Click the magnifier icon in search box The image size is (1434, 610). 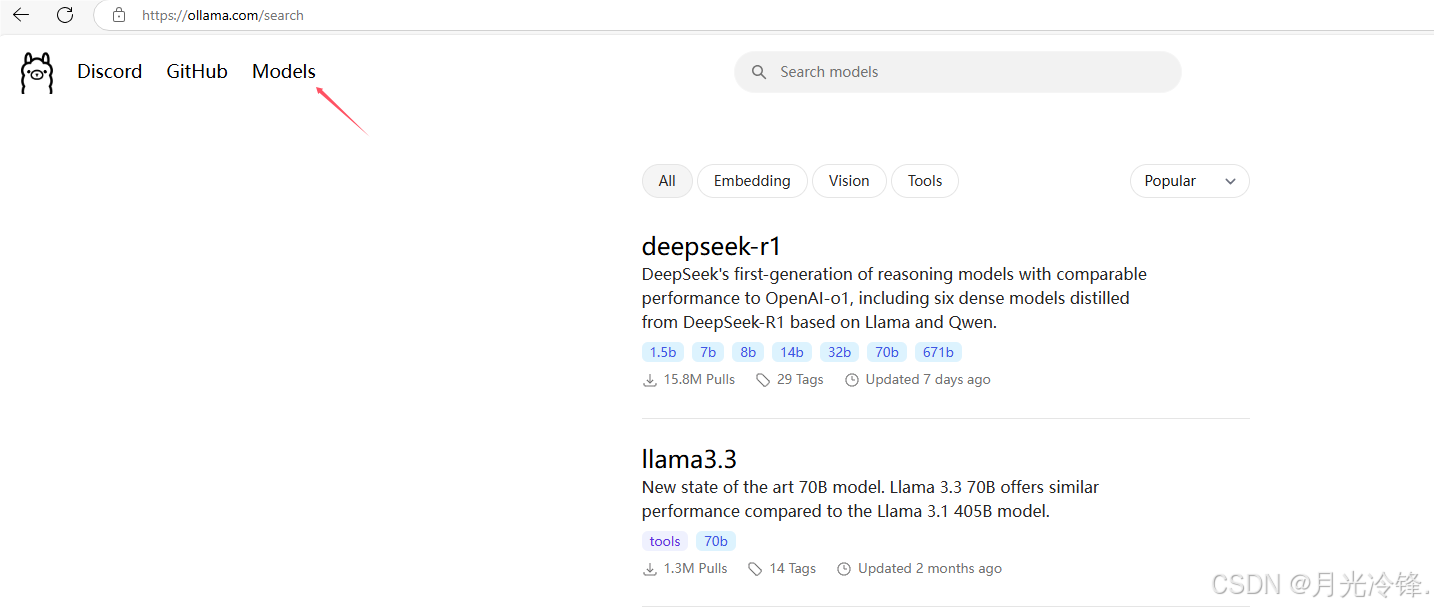(759, 72)
